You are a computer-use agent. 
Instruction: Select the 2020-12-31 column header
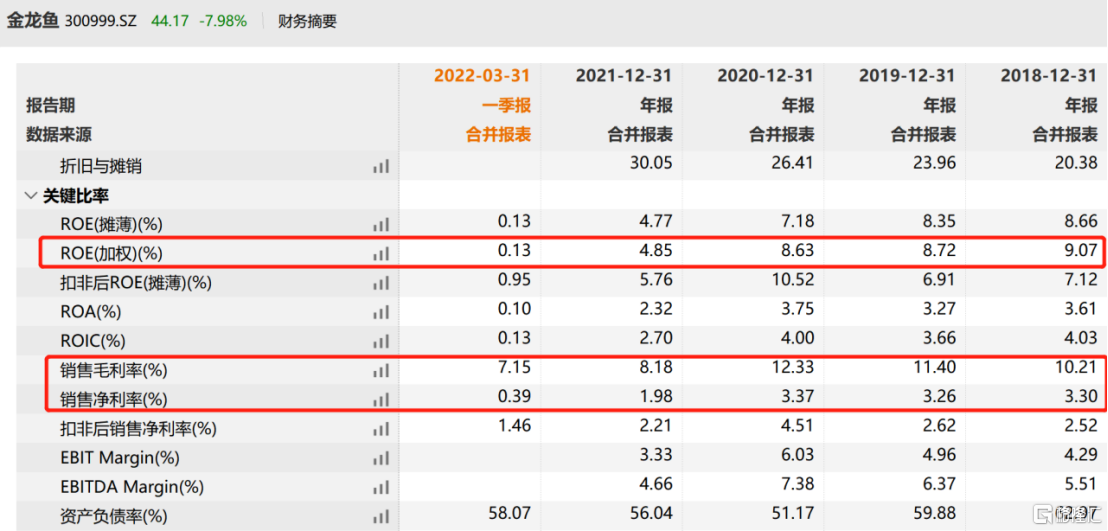coord(765,75)
